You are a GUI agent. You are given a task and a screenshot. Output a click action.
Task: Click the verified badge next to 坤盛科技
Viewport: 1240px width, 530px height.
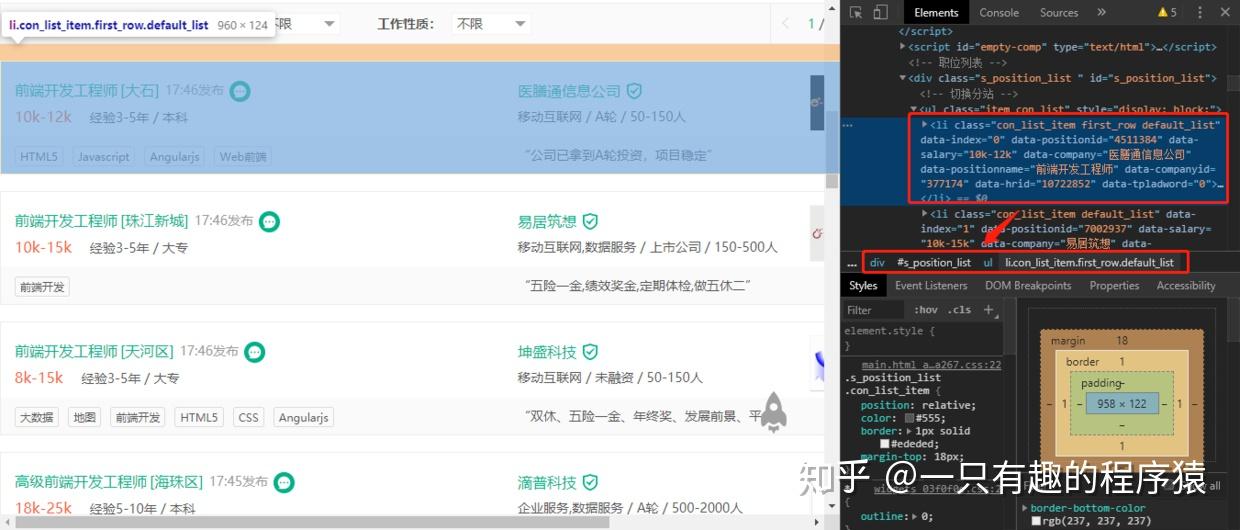(590, 352)
